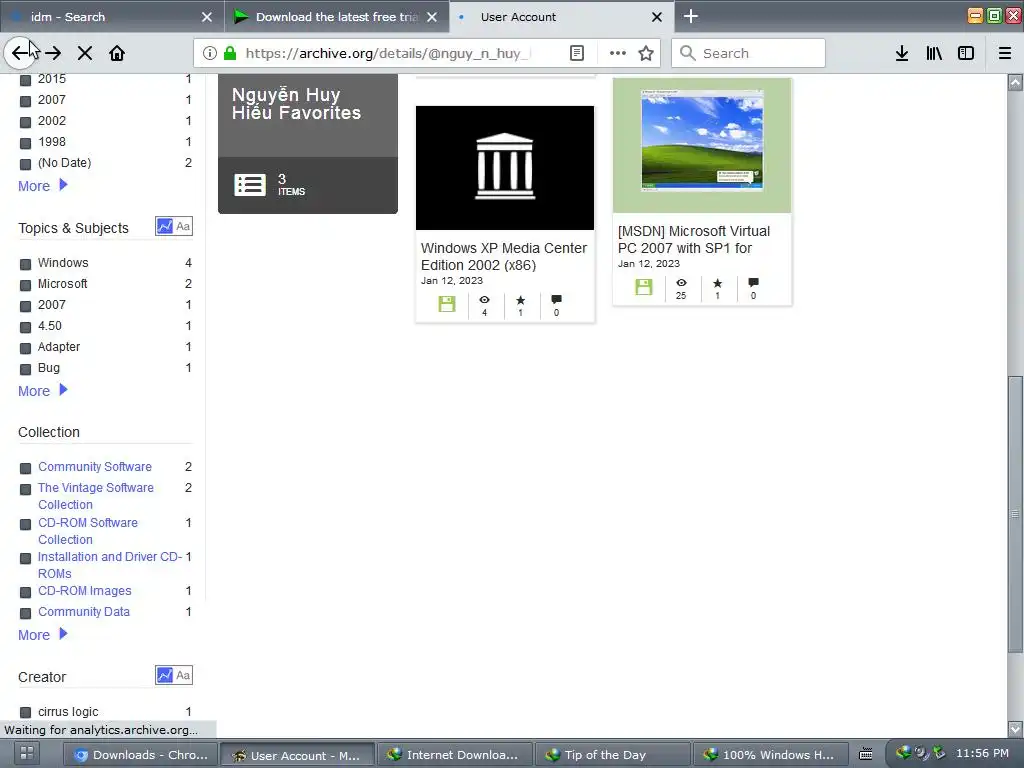Image resolution: width=1024 pixels, height=768 pixels.
Task: Click the green secure-connection padlock
Action: pos(230,53)
